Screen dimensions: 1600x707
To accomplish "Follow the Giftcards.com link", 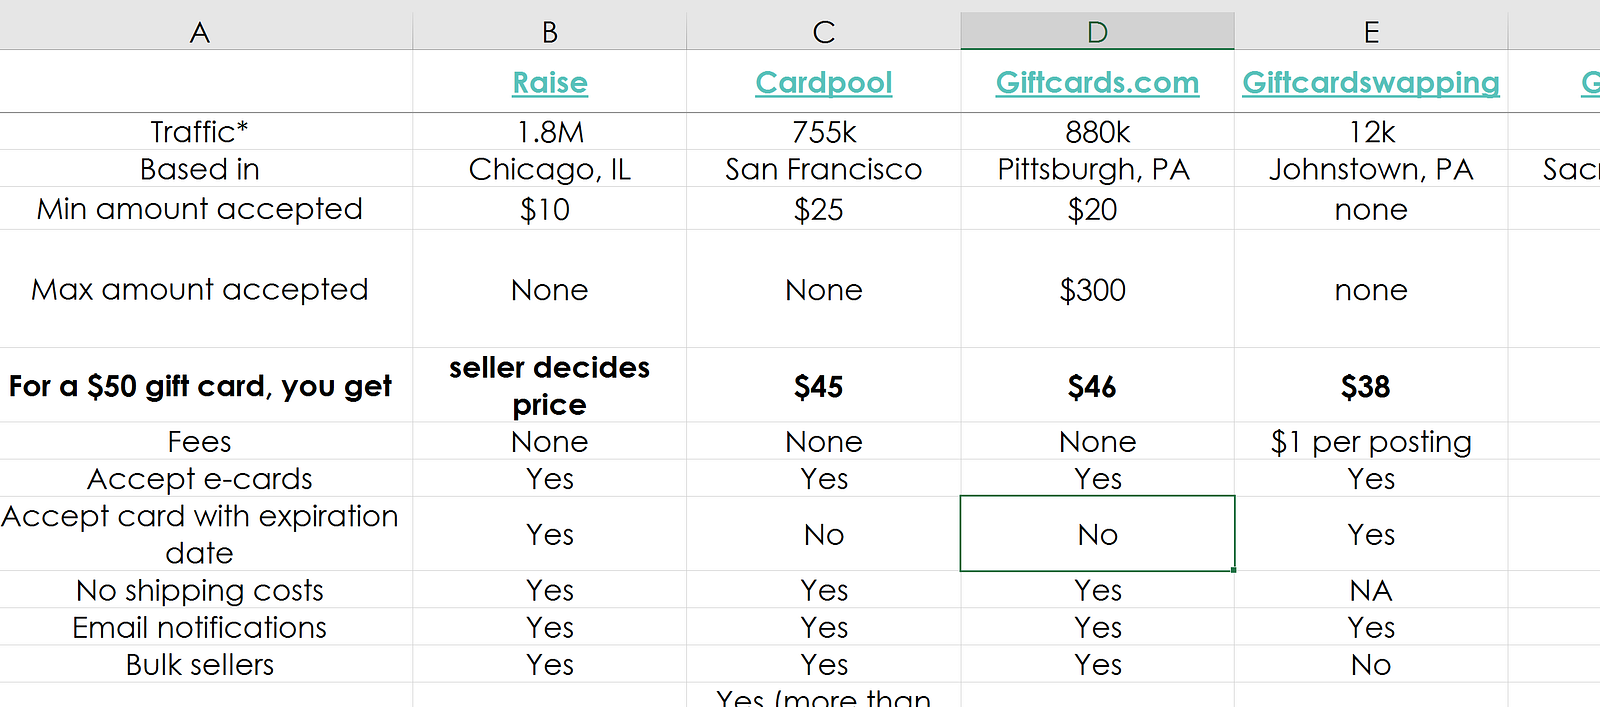I will 1097,83.
